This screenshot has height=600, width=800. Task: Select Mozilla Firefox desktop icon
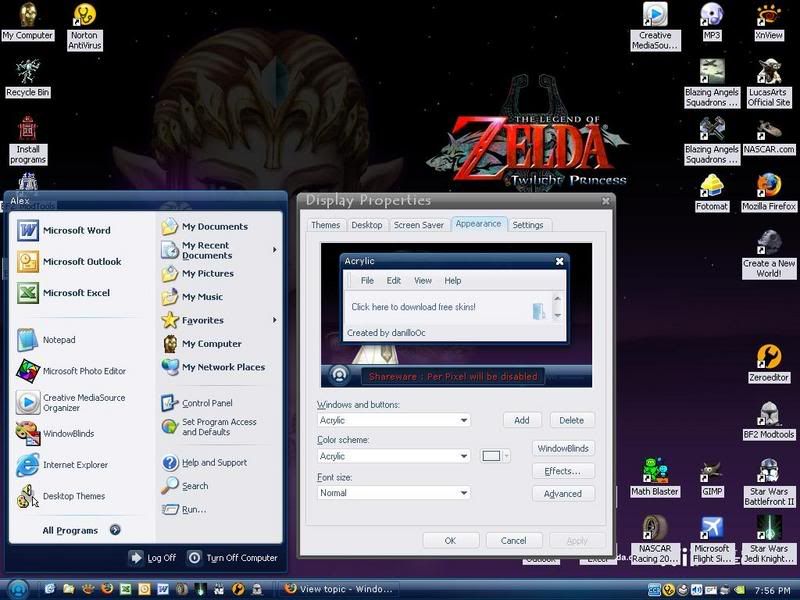click(769, 193)
